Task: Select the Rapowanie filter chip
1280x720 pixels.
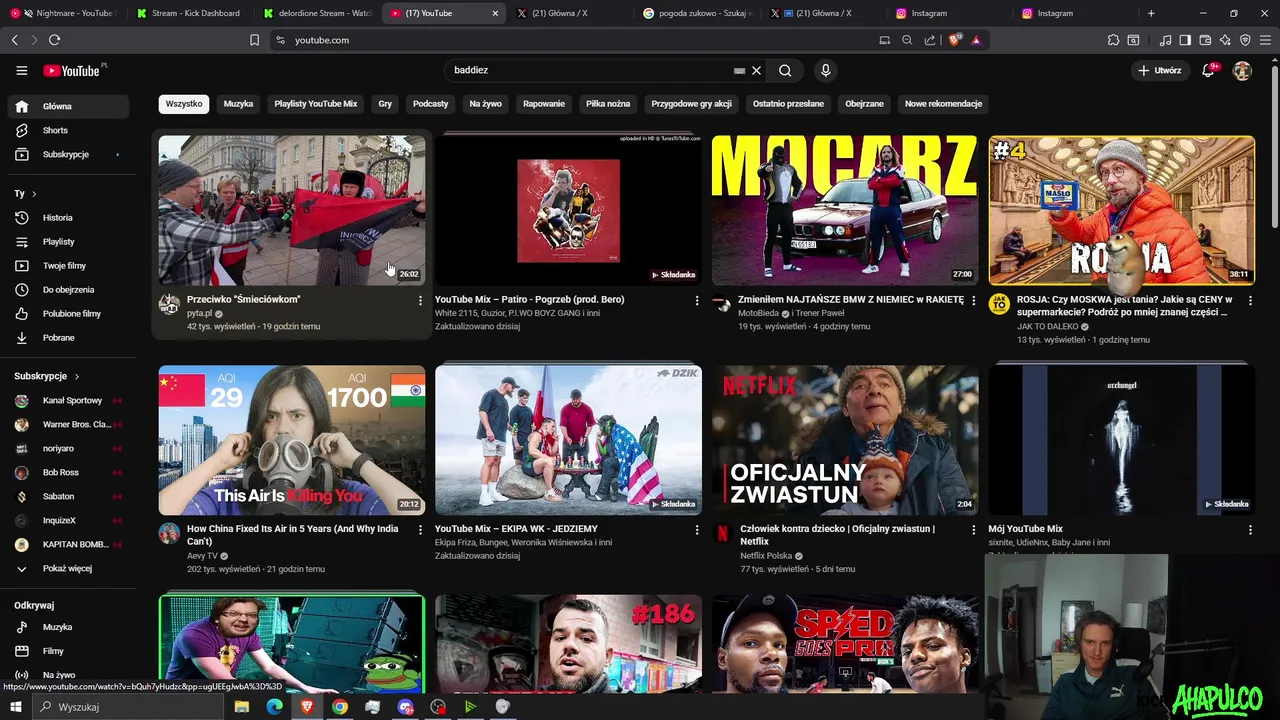Action: pyautogui.click(x=544, y=103)
